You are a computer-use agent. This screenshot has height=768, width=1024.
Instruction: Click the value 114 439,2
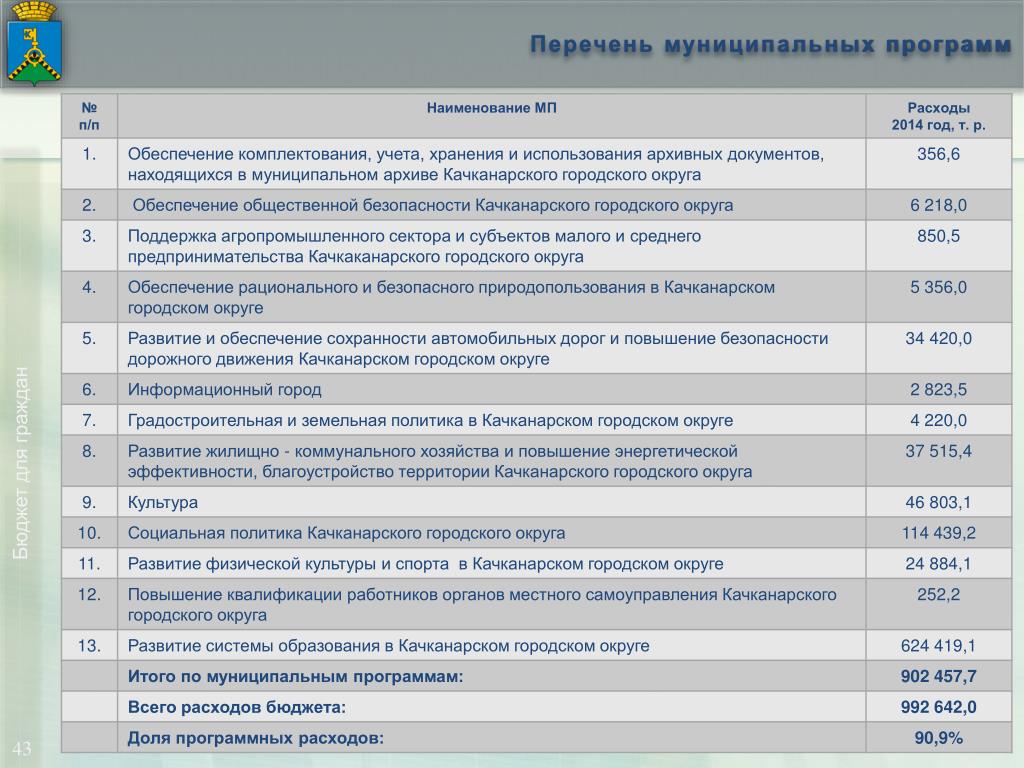[938, 533]
